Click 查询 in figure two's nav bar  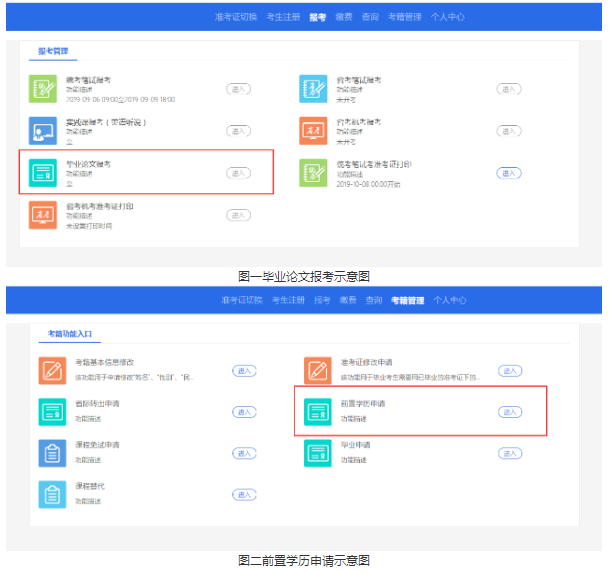[374, 300]
